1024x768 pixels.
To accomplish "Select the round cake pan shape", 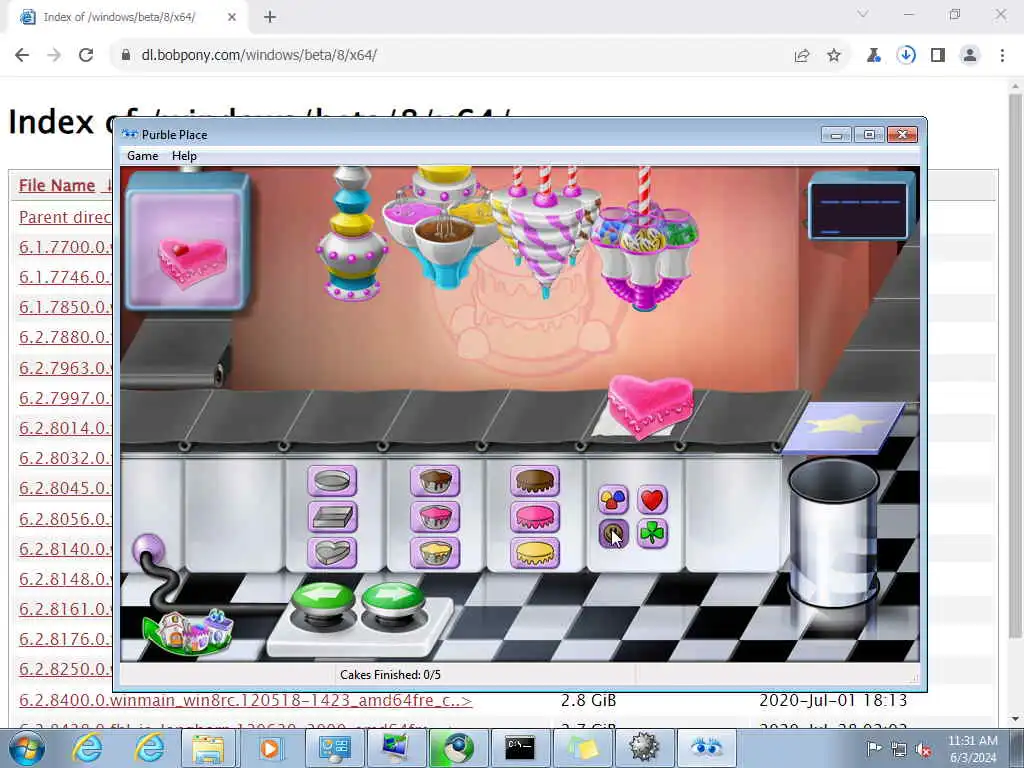I will 332,481.
